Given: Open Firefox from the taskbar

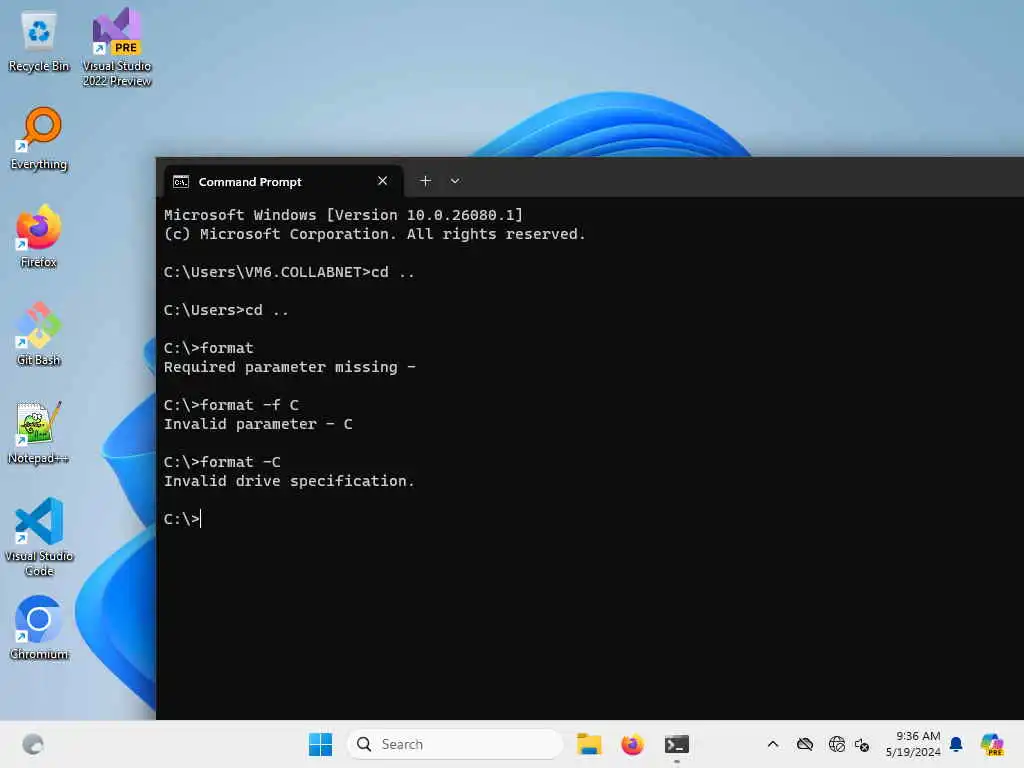Looking at the screenshot, I should pos(632,744).
